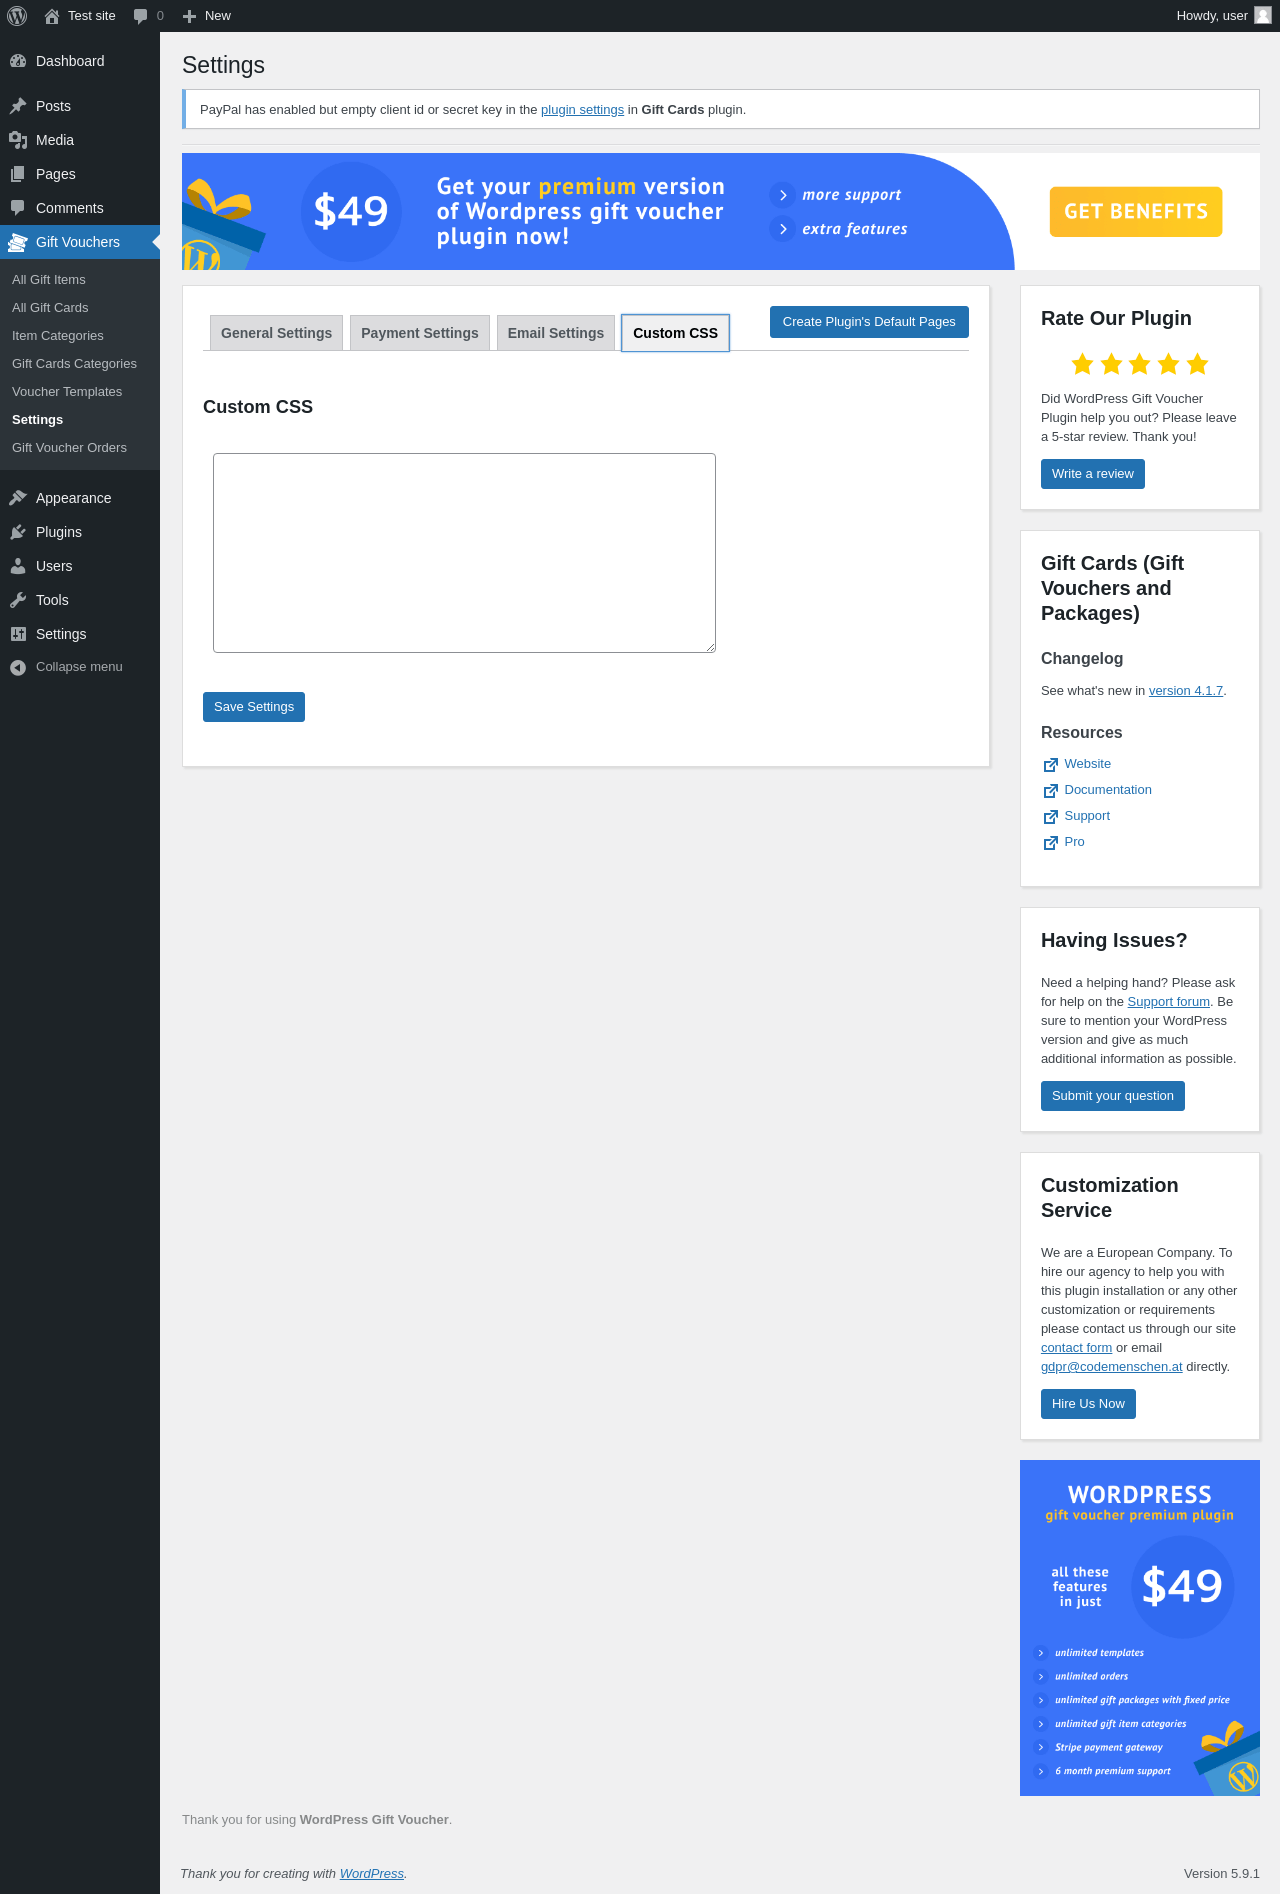Click Submit your question button
This screenshot has width=1280, height=1894.
pos(1113,1096)
